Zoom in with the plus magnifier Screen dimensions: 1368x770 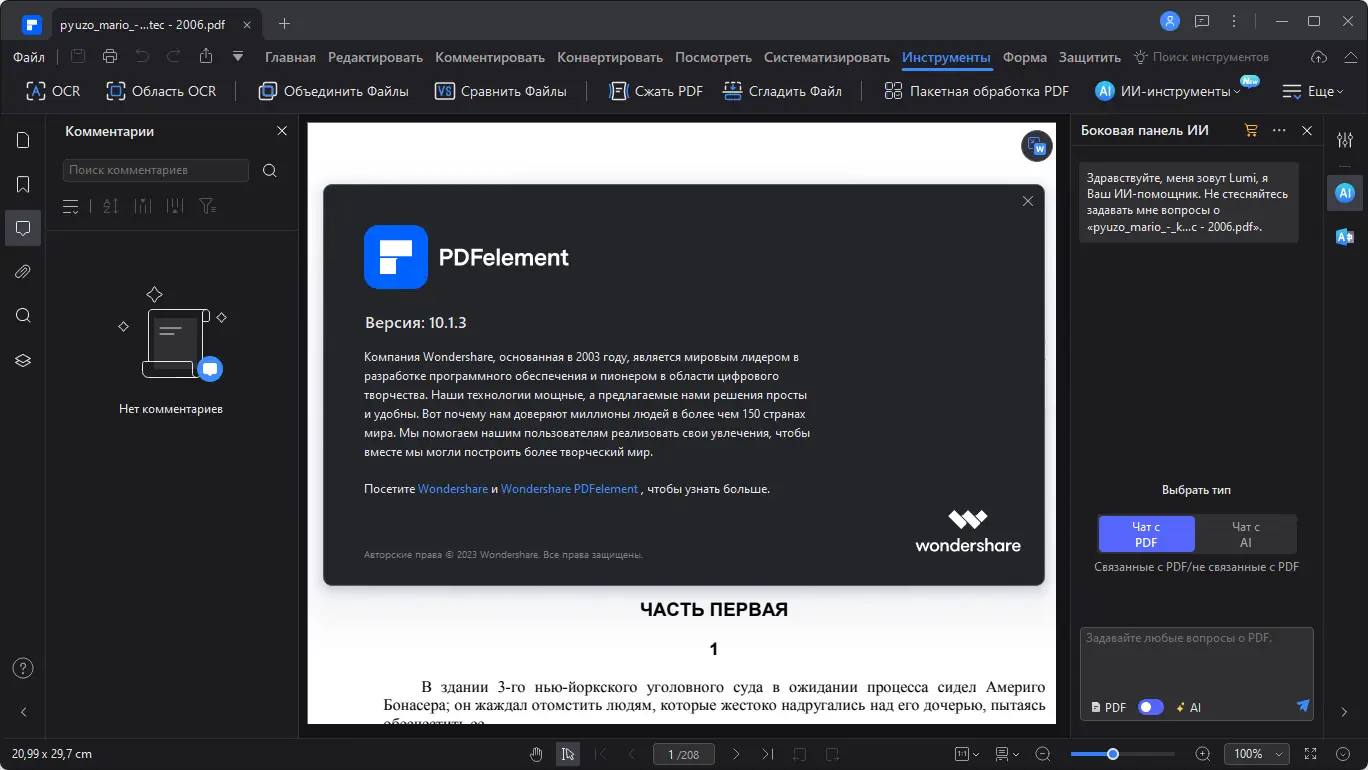[x=1203, y=754]
